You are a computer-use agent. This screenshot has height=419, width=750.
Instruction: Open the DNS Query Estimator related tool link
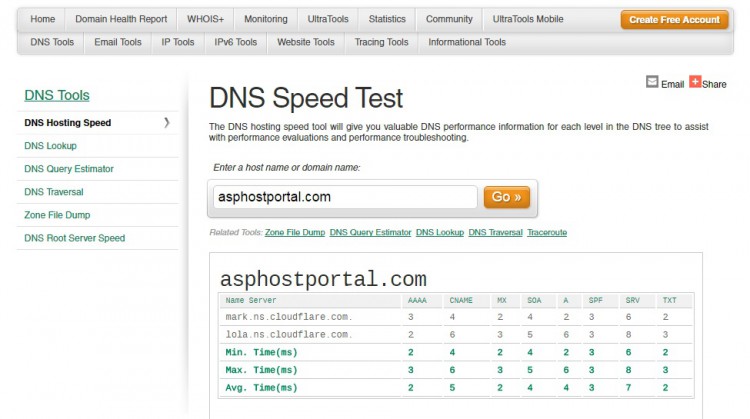[370, 232]
